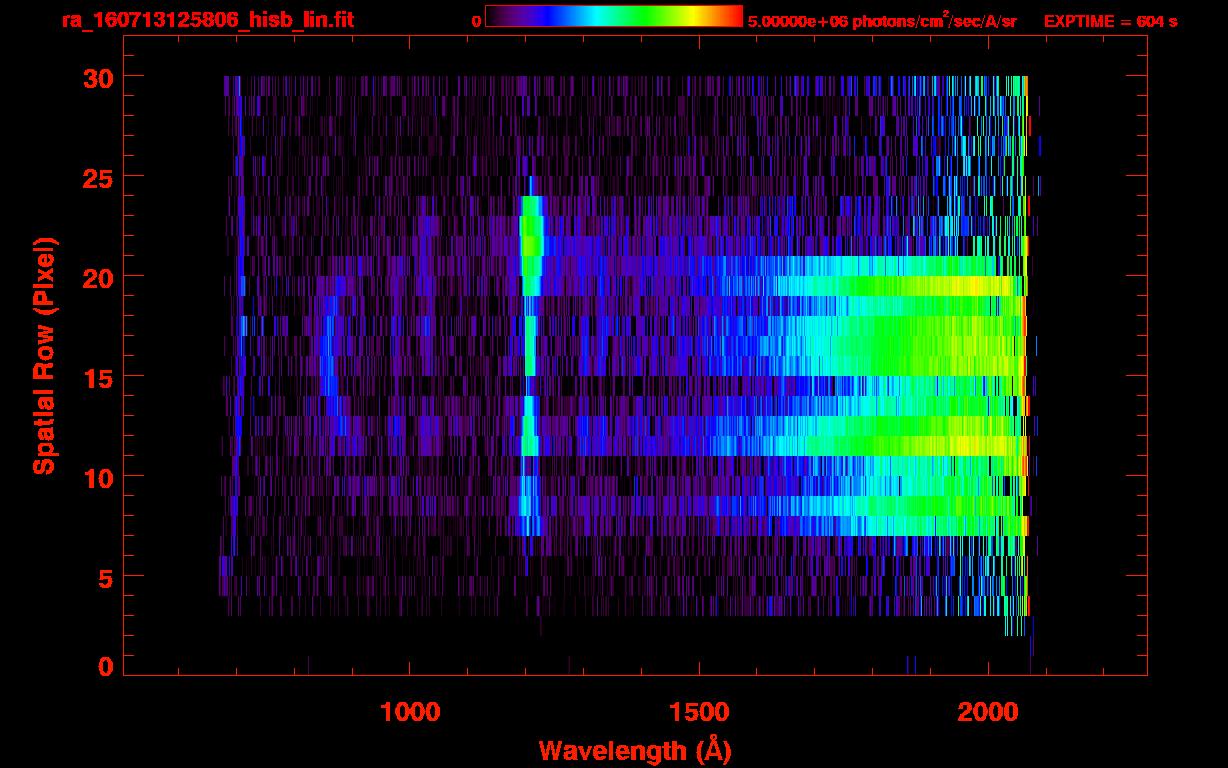
Task: Click the x-axis tick label 1000
Action: (x=410, y=712)
